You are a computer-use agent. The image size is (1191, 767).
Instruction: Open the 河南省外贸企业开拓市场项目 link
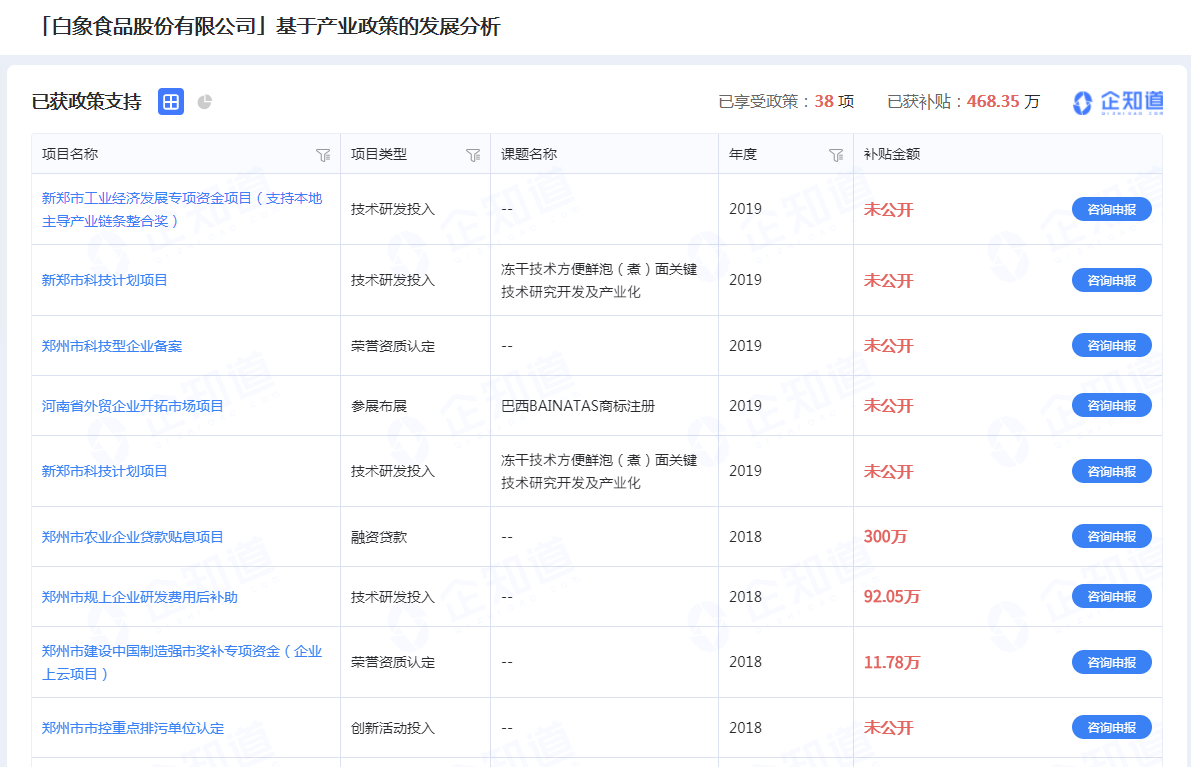click(132, 406)
